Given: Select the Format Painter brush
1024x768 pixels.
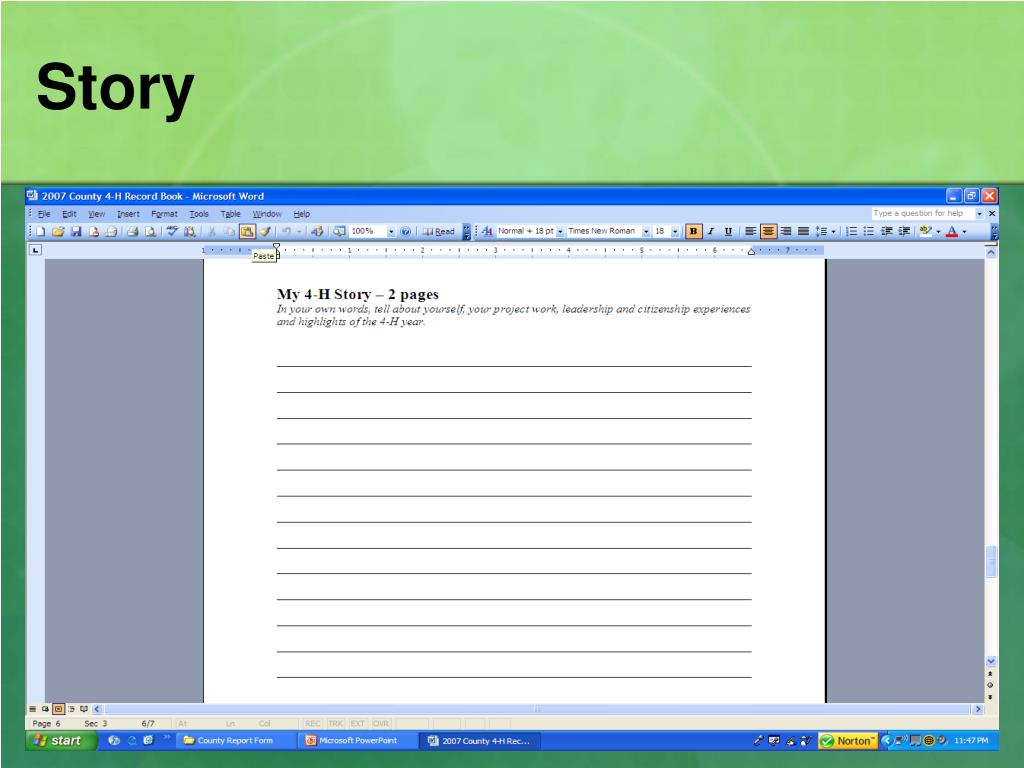Looking at the screenshot, I should 264,231.
